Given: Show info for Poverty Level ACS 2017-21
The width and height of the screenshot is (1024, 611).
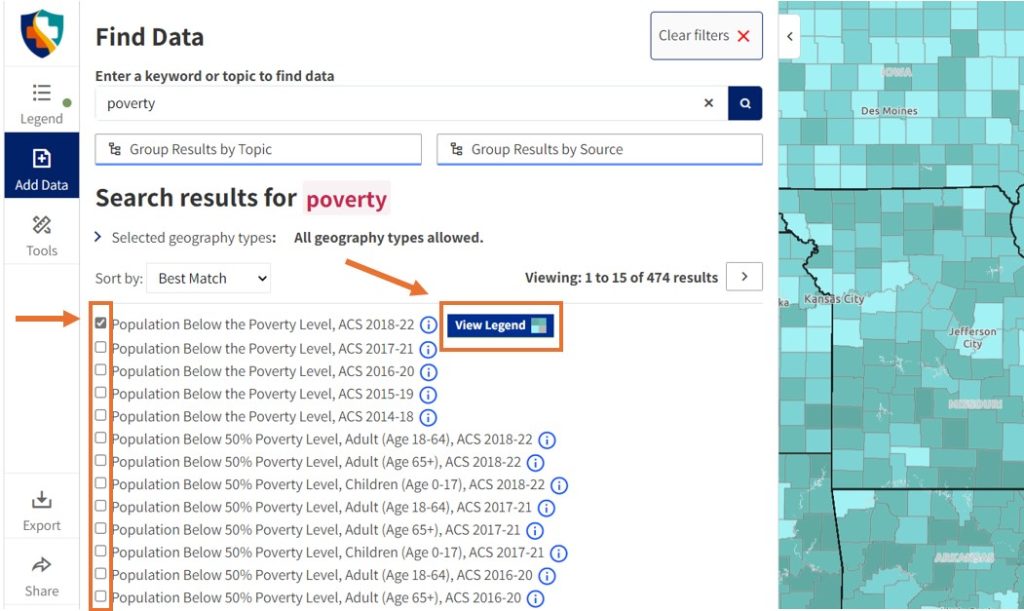Looking at the screenshot, I should click(x=428, y=349).
